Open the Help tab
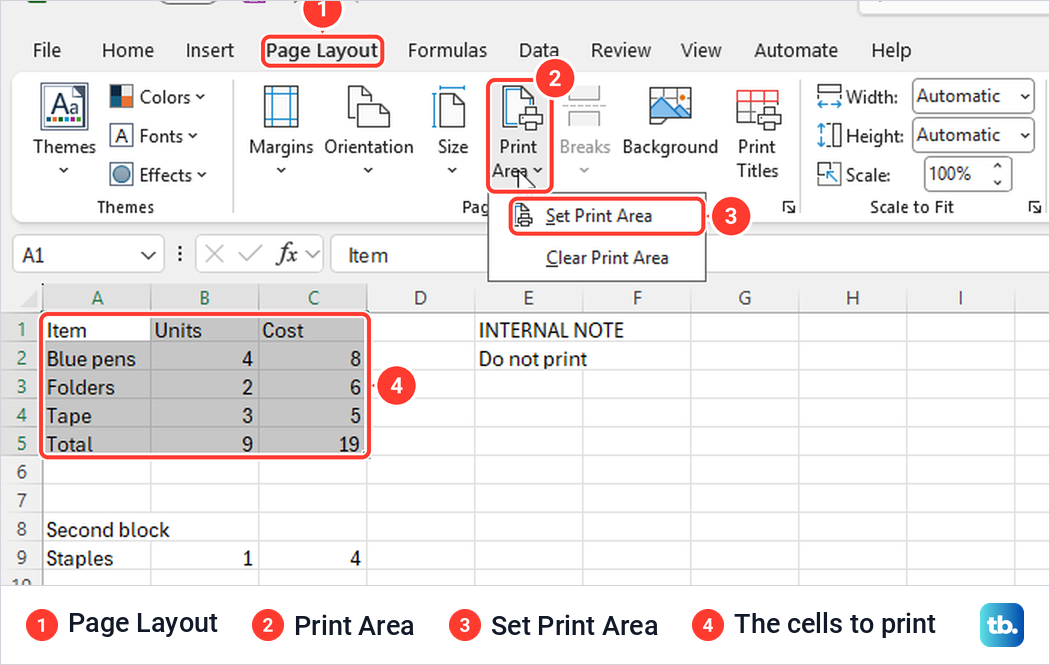Image resolution: width=1050 pixels, height=665 pixels. 891,51
